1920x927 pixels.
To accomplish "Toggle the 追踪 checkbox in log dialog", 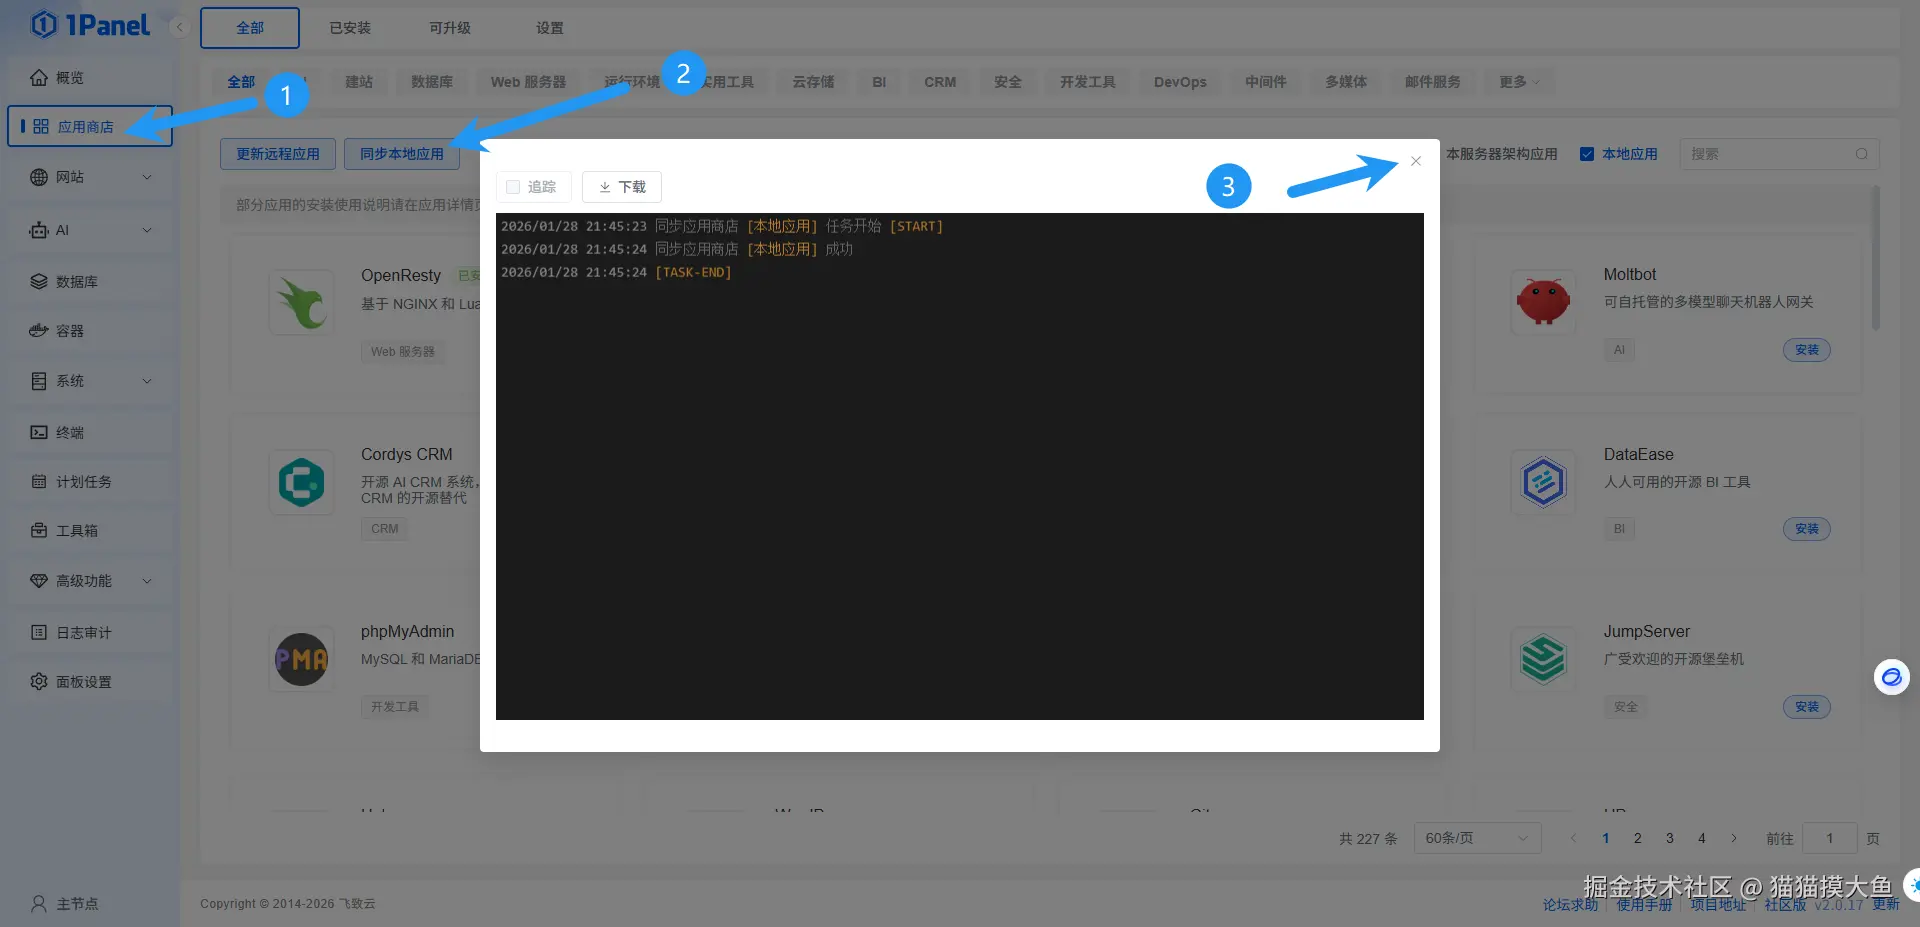I will (x=513, y=187).
